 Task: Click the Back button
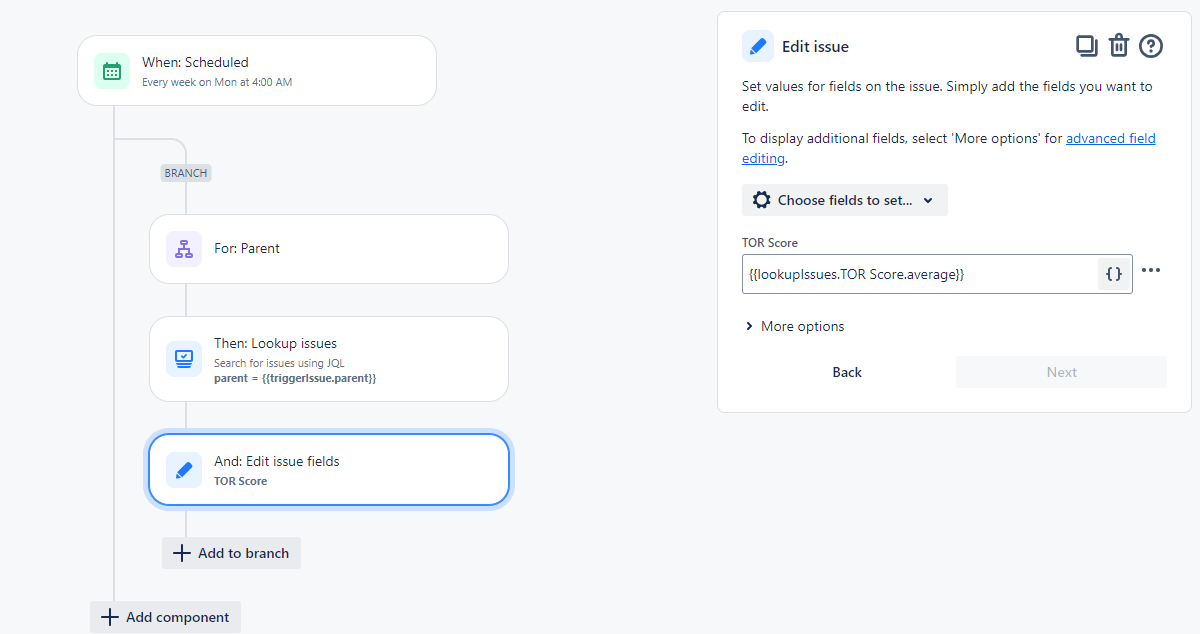[x=847, y=372]
